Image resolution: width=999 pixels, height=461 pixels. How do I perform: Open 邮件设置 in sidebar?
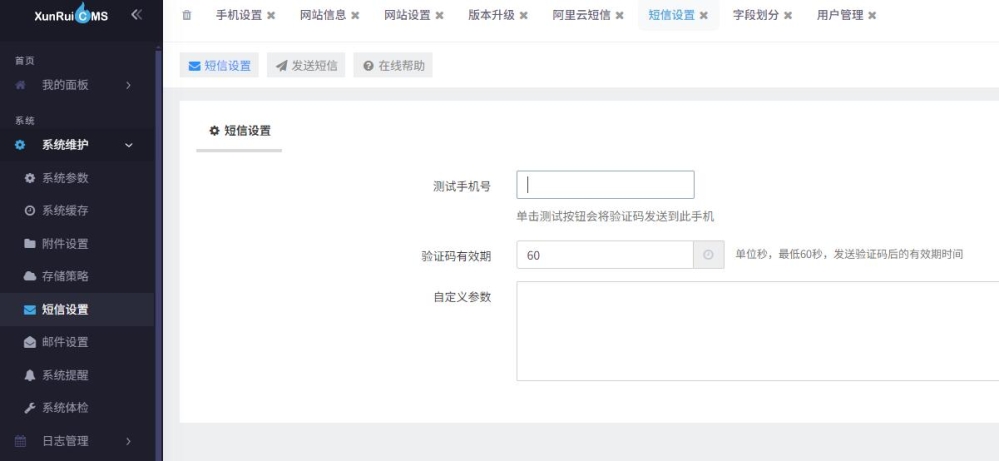[x=64, y=342]
